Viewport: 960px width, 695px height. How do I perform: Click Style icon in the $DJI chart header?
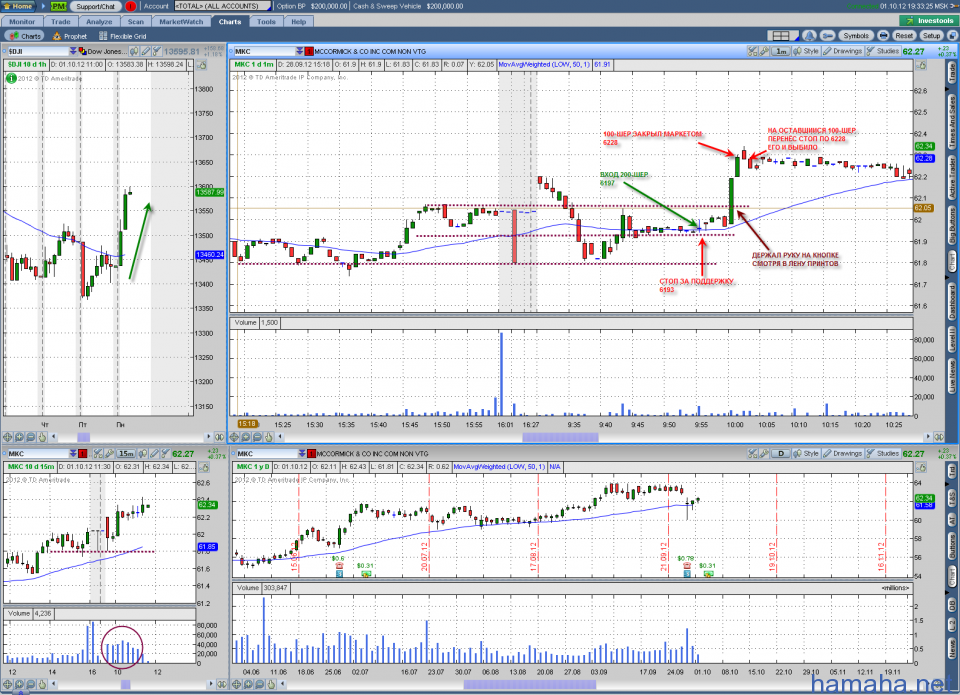coord(134,51)
